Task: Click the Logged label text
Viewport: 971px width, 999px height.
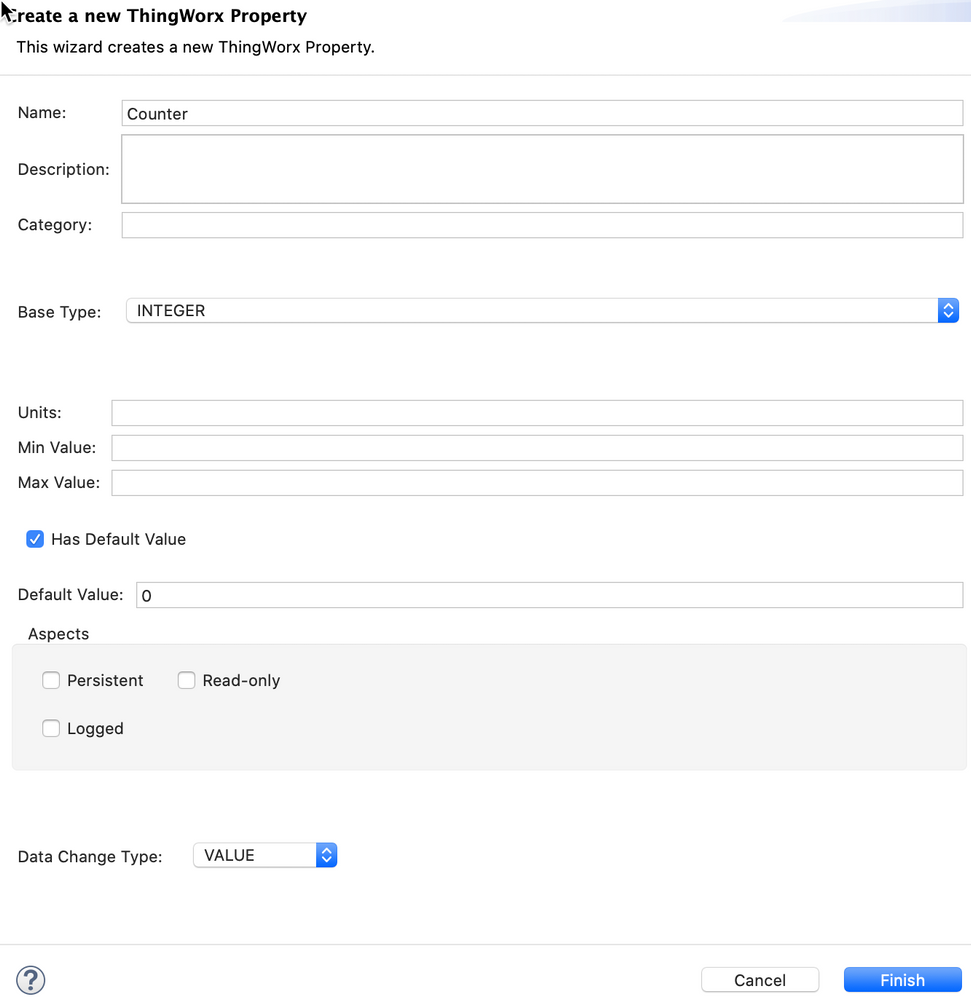Action: click(95, 729)
